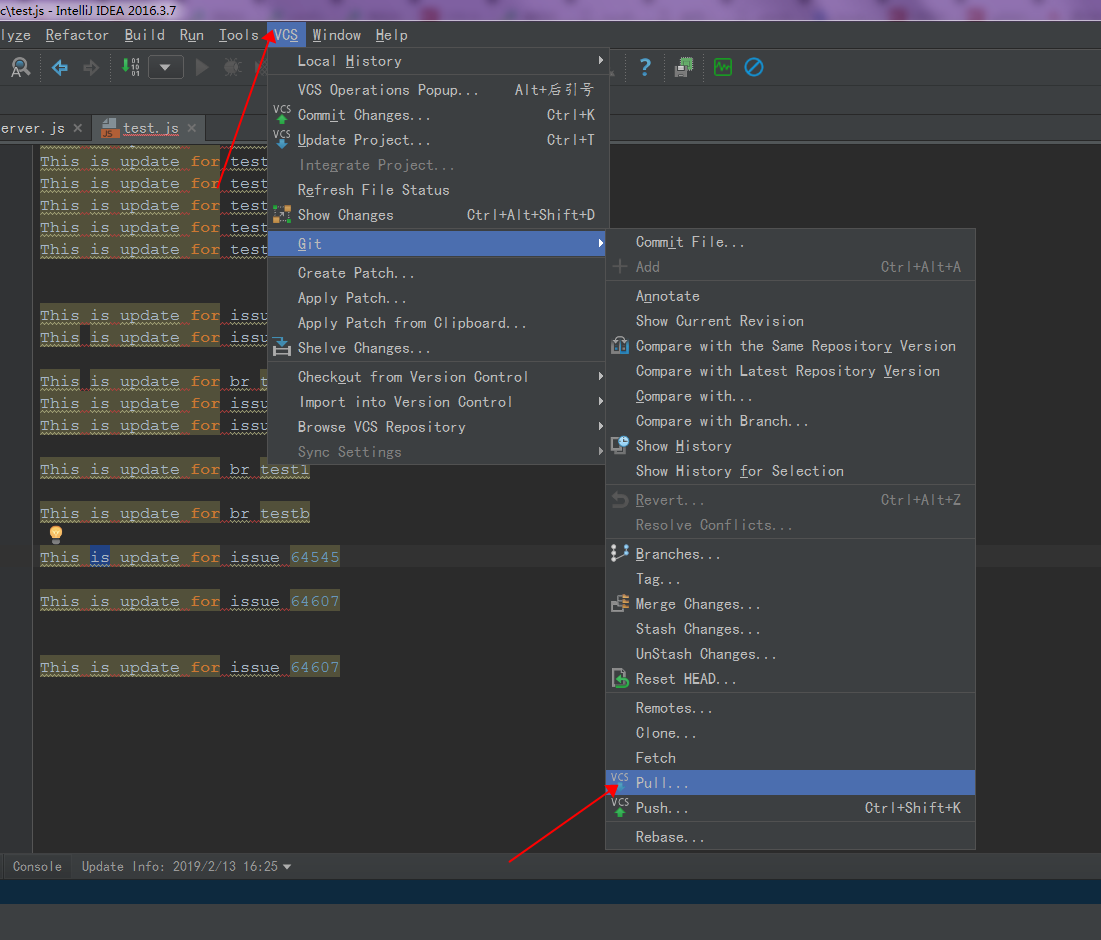Choose Commit File in Git submenu
The image size is (1101, 940).
click(x=791, y=242)
